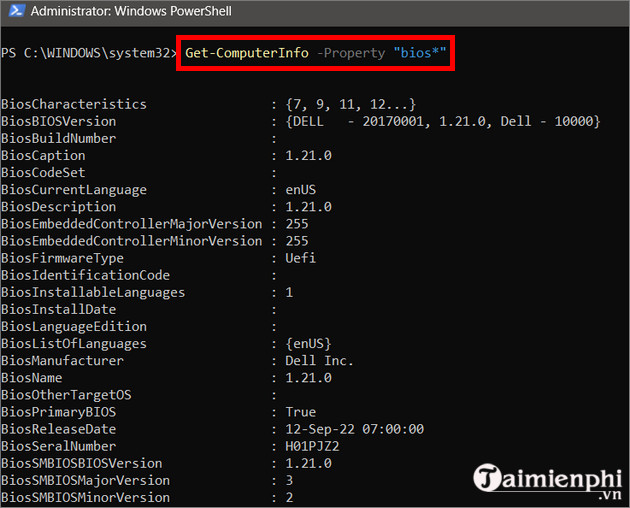Image resolution: width=630 pixels, height=508 pixels.
Task: Click the BiosBIOSVersion value with DELL
Action: pos(441,121)
